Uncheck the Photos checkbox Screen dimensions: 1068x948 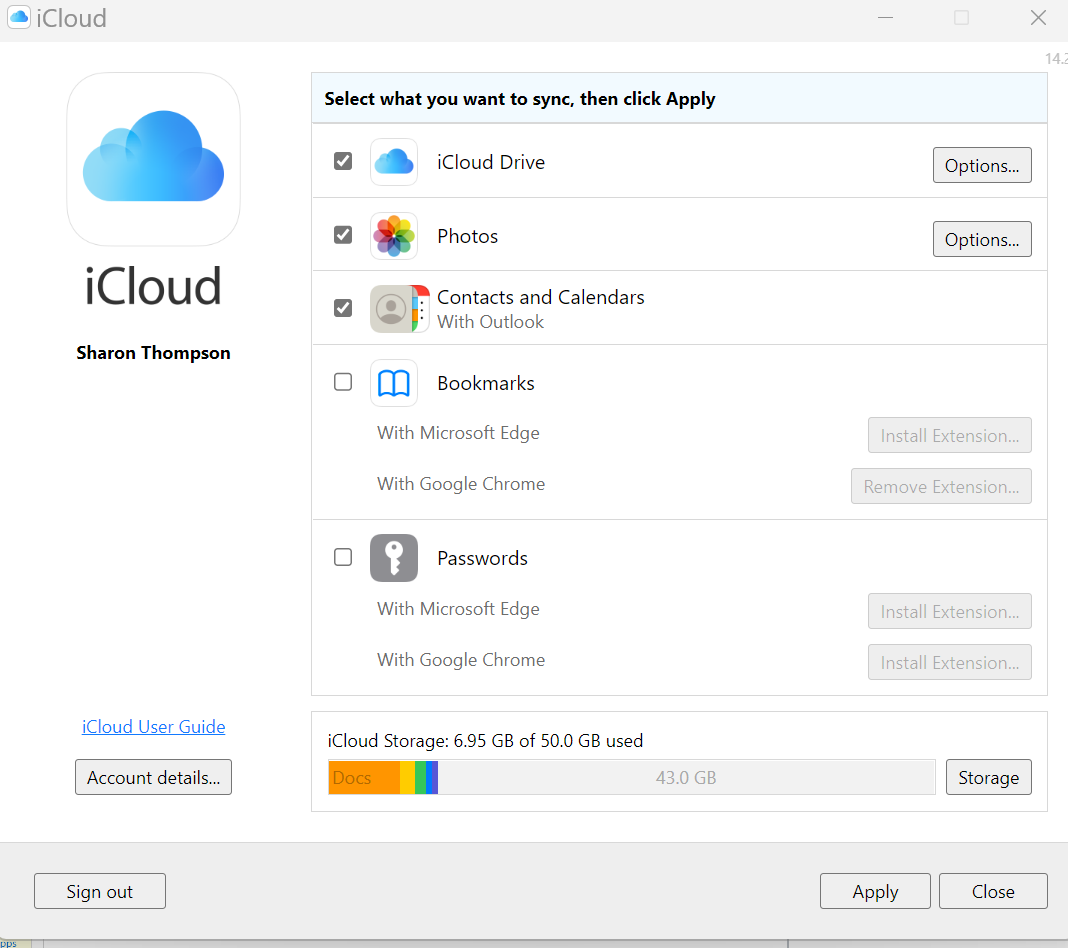pos(343,235)
